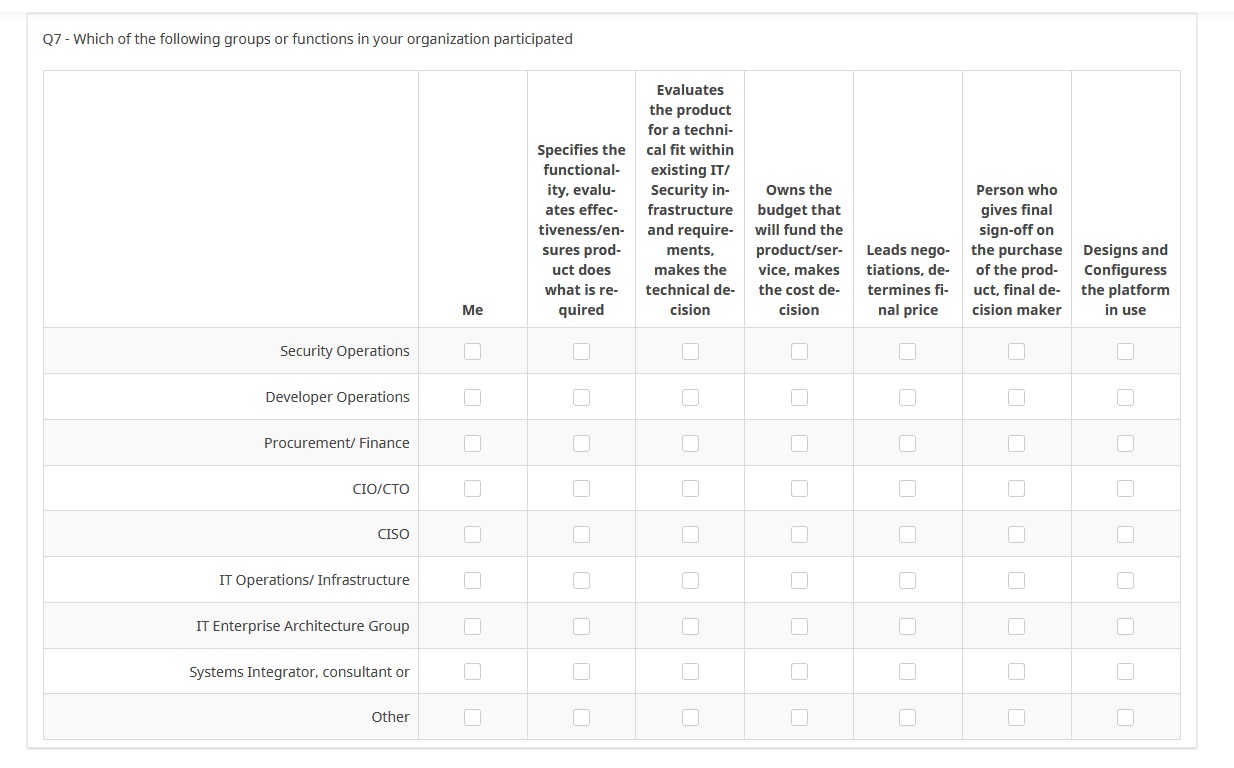Check CIO/CTO for final sign-off on purchase
This screenshot has height=768, width=1234.
[x=1016, y=489]
